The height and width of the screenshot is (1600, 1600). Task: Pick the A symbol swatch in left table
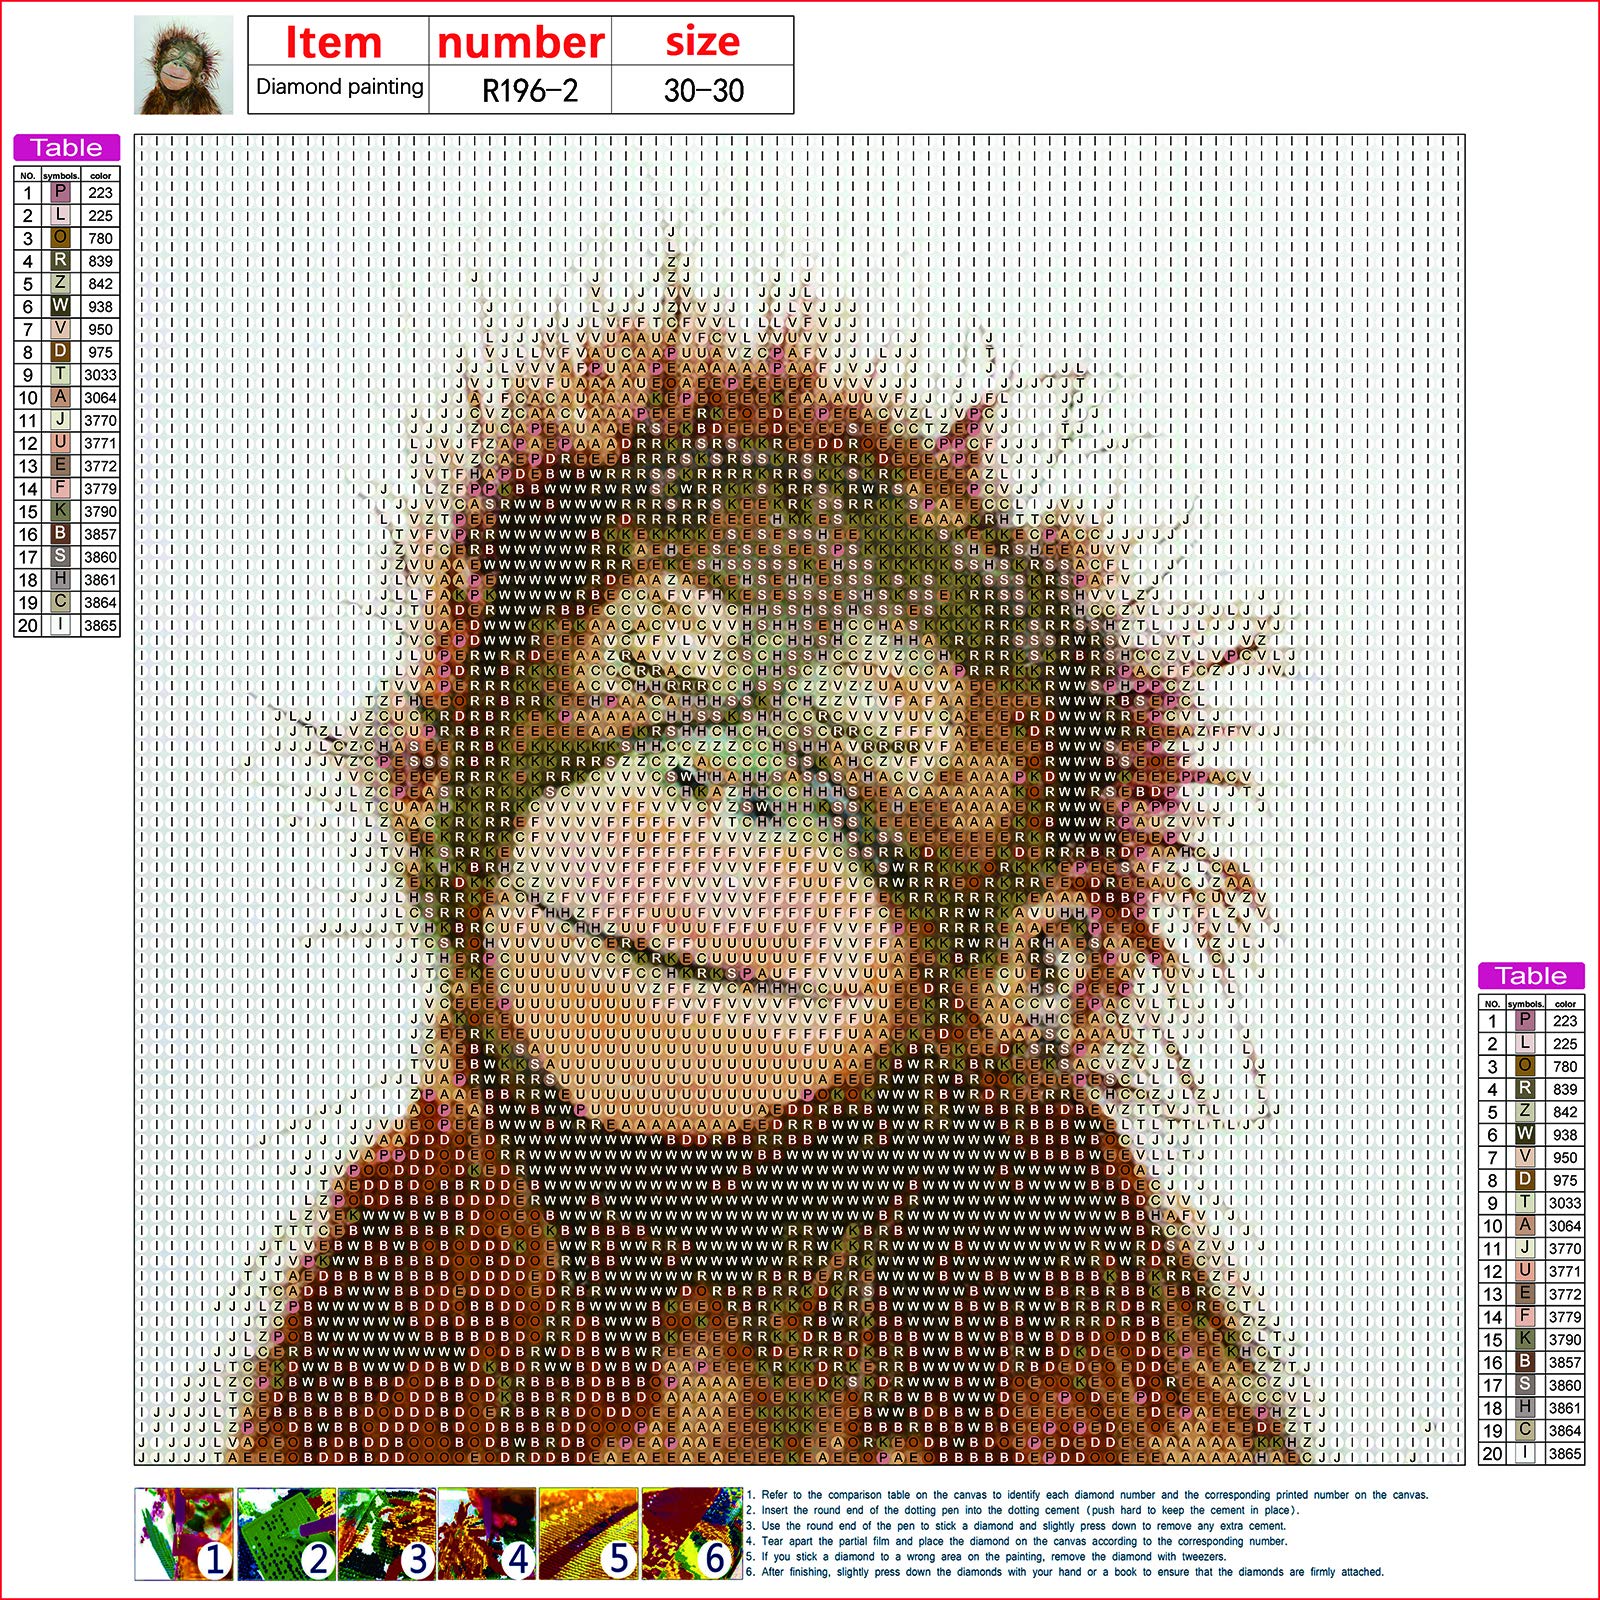tap(60, 398)
